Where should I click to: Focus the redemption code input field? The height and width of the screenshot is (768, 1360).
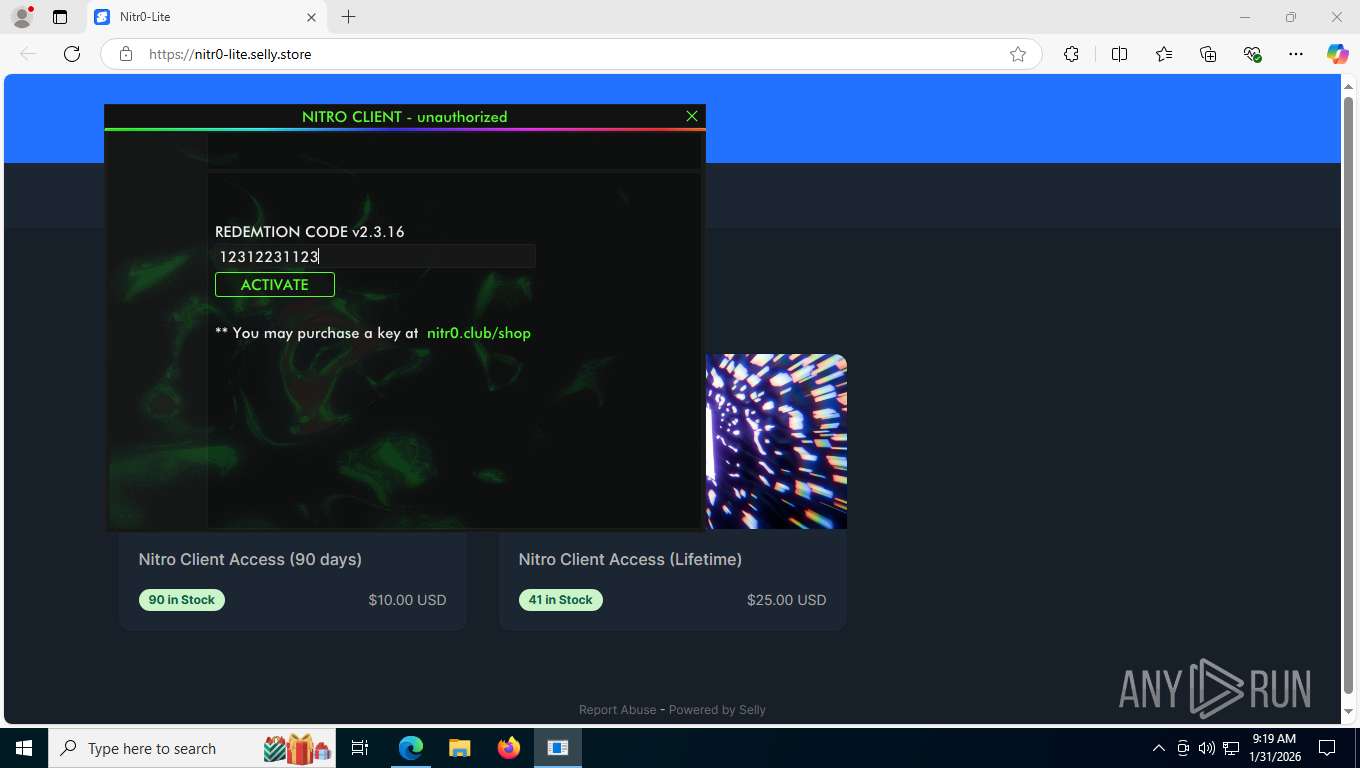(x=375, y=256)
